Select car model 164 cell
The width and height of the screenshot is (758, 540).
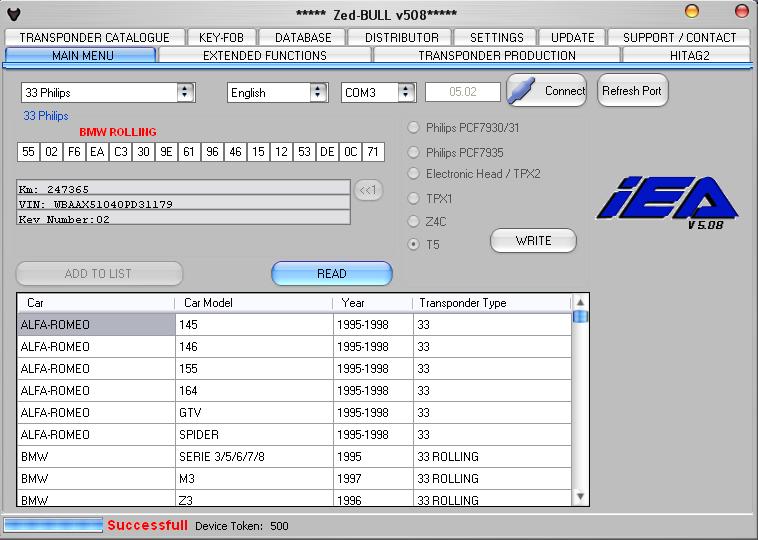[x=254, y=391]
